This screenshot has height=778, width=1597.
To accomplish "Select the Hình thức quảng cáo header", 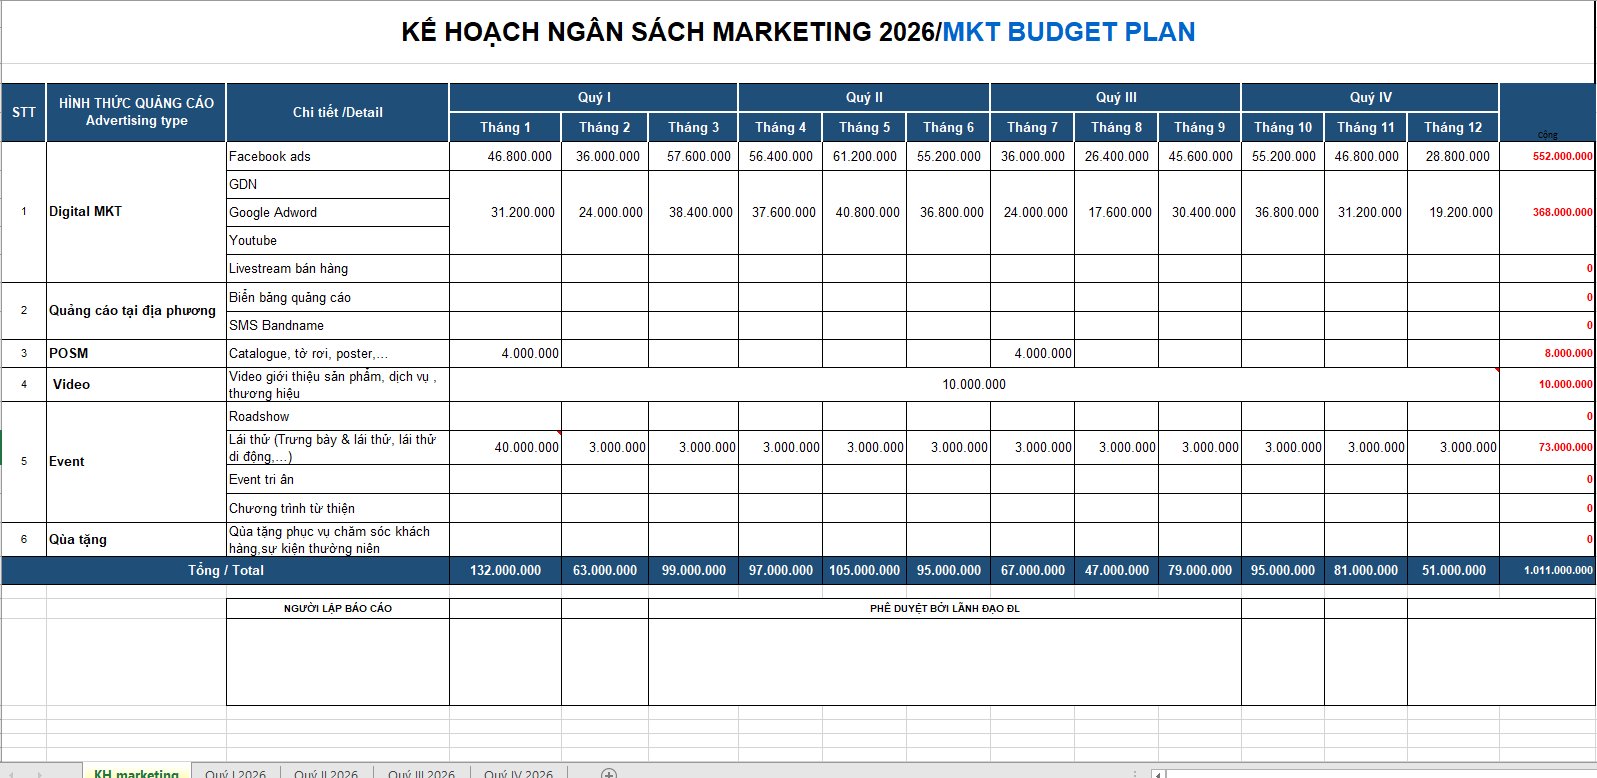I will [x=136, y=112].
